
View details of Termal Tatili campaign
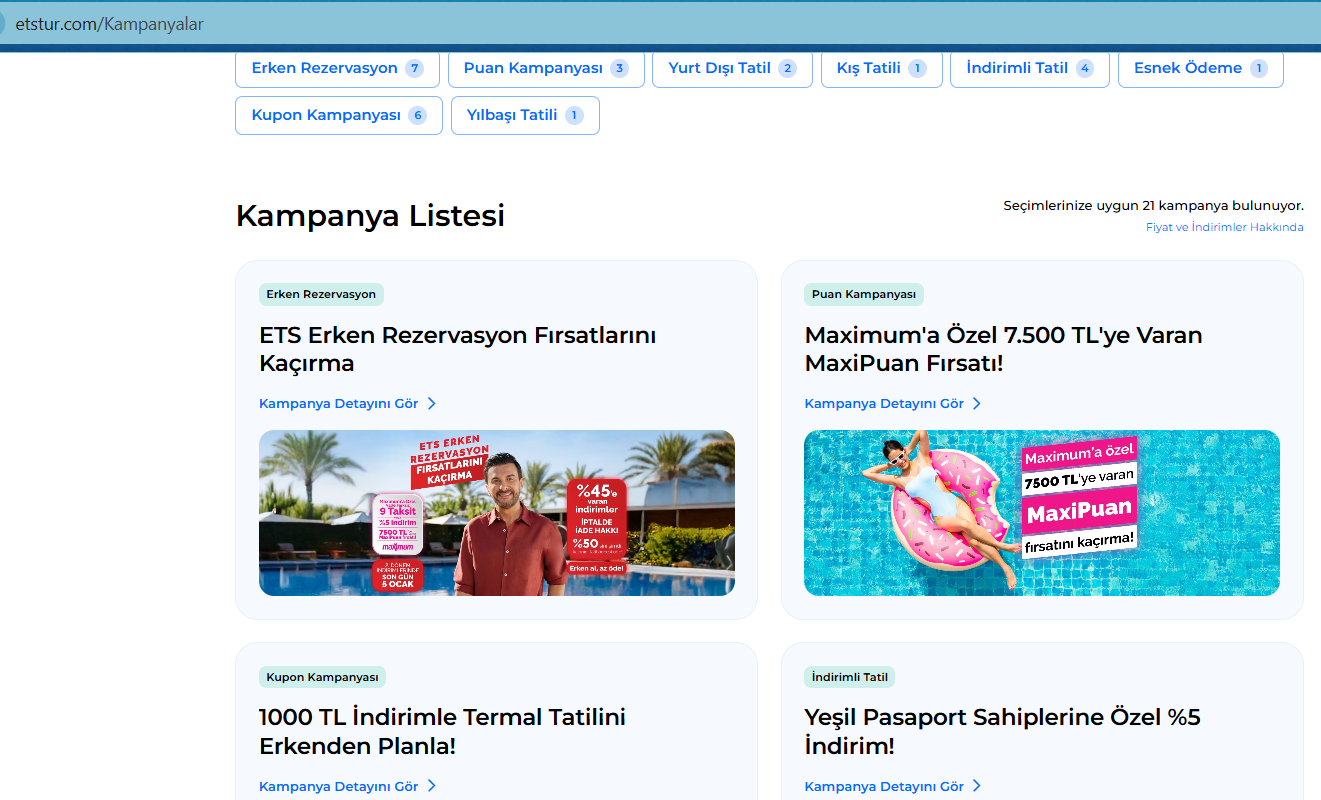348,786
